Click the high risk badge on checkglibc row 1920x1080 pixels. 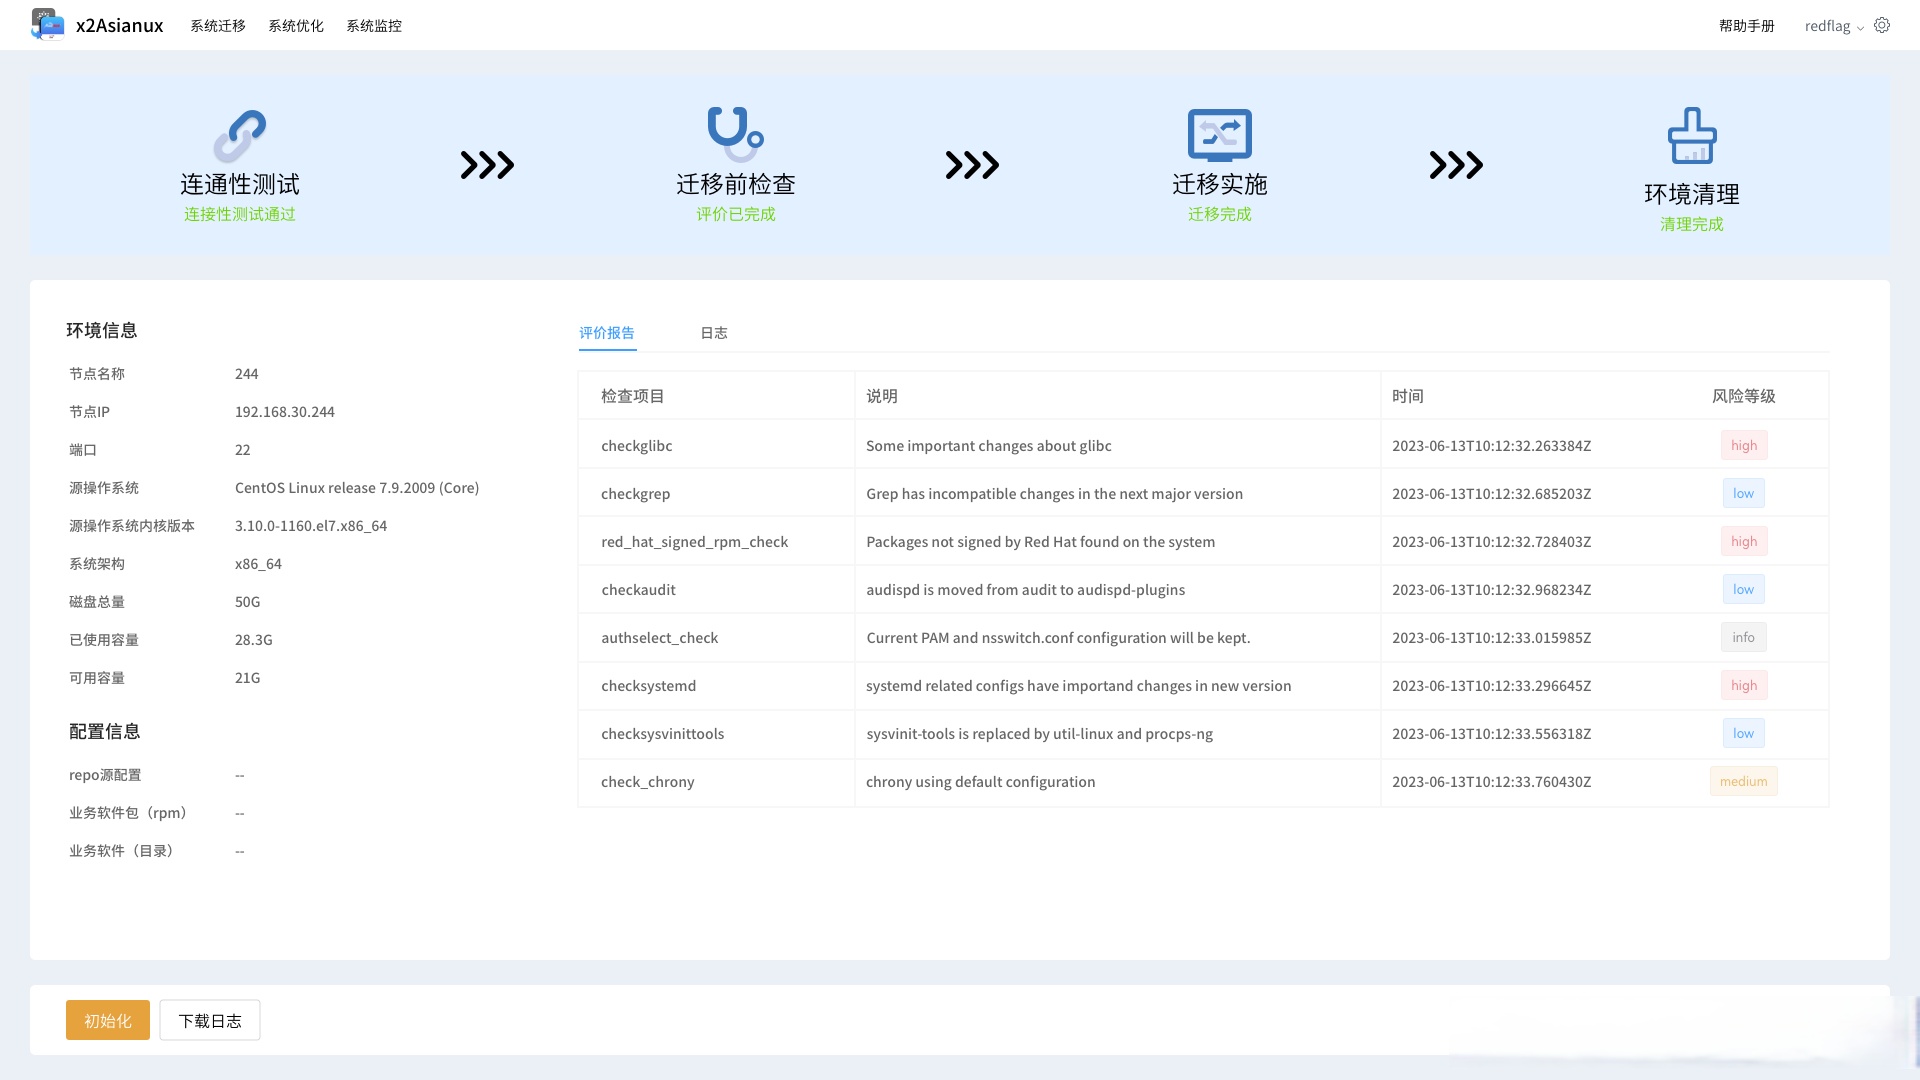tap(1743, 445)
